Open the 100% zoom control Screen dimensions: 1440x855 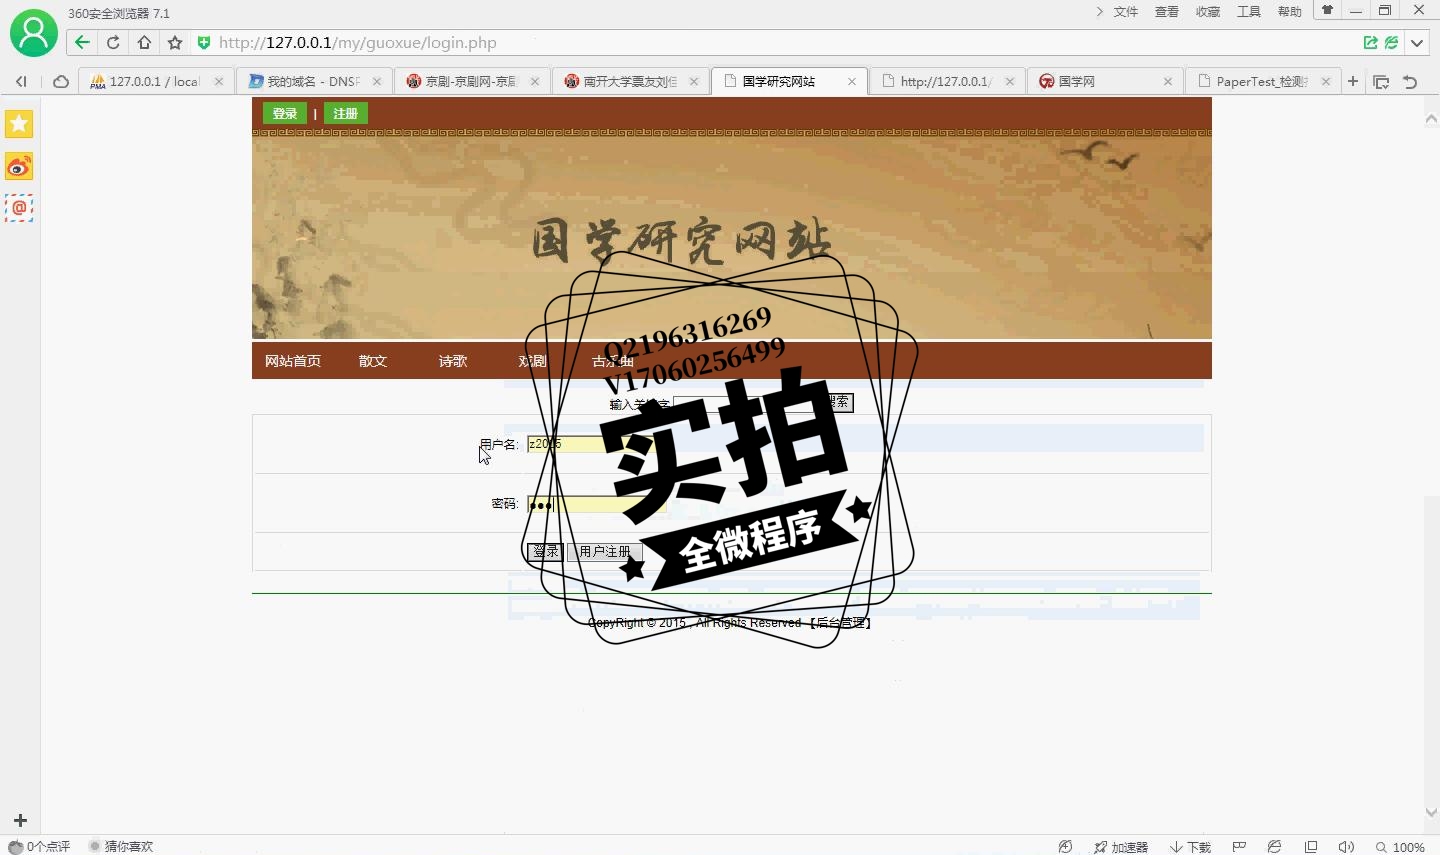tap(1400, 847)
